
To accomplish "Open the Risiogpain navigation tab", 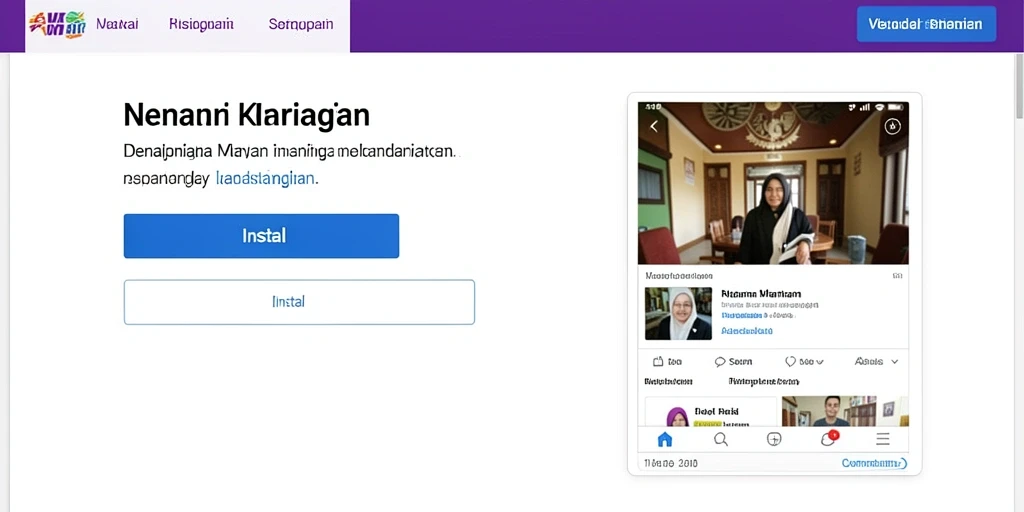I will click(201, 25).
